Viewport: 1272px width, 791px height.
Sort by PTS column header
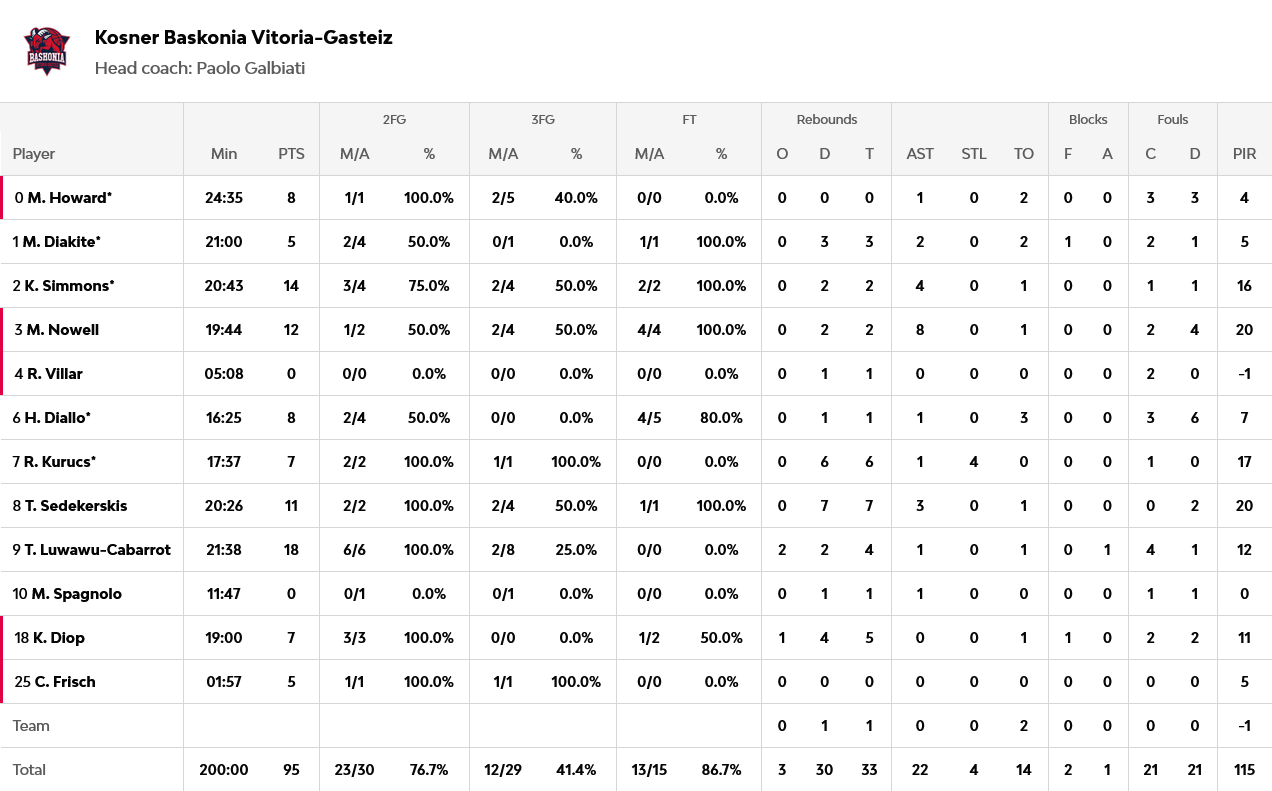click(291, 154)
